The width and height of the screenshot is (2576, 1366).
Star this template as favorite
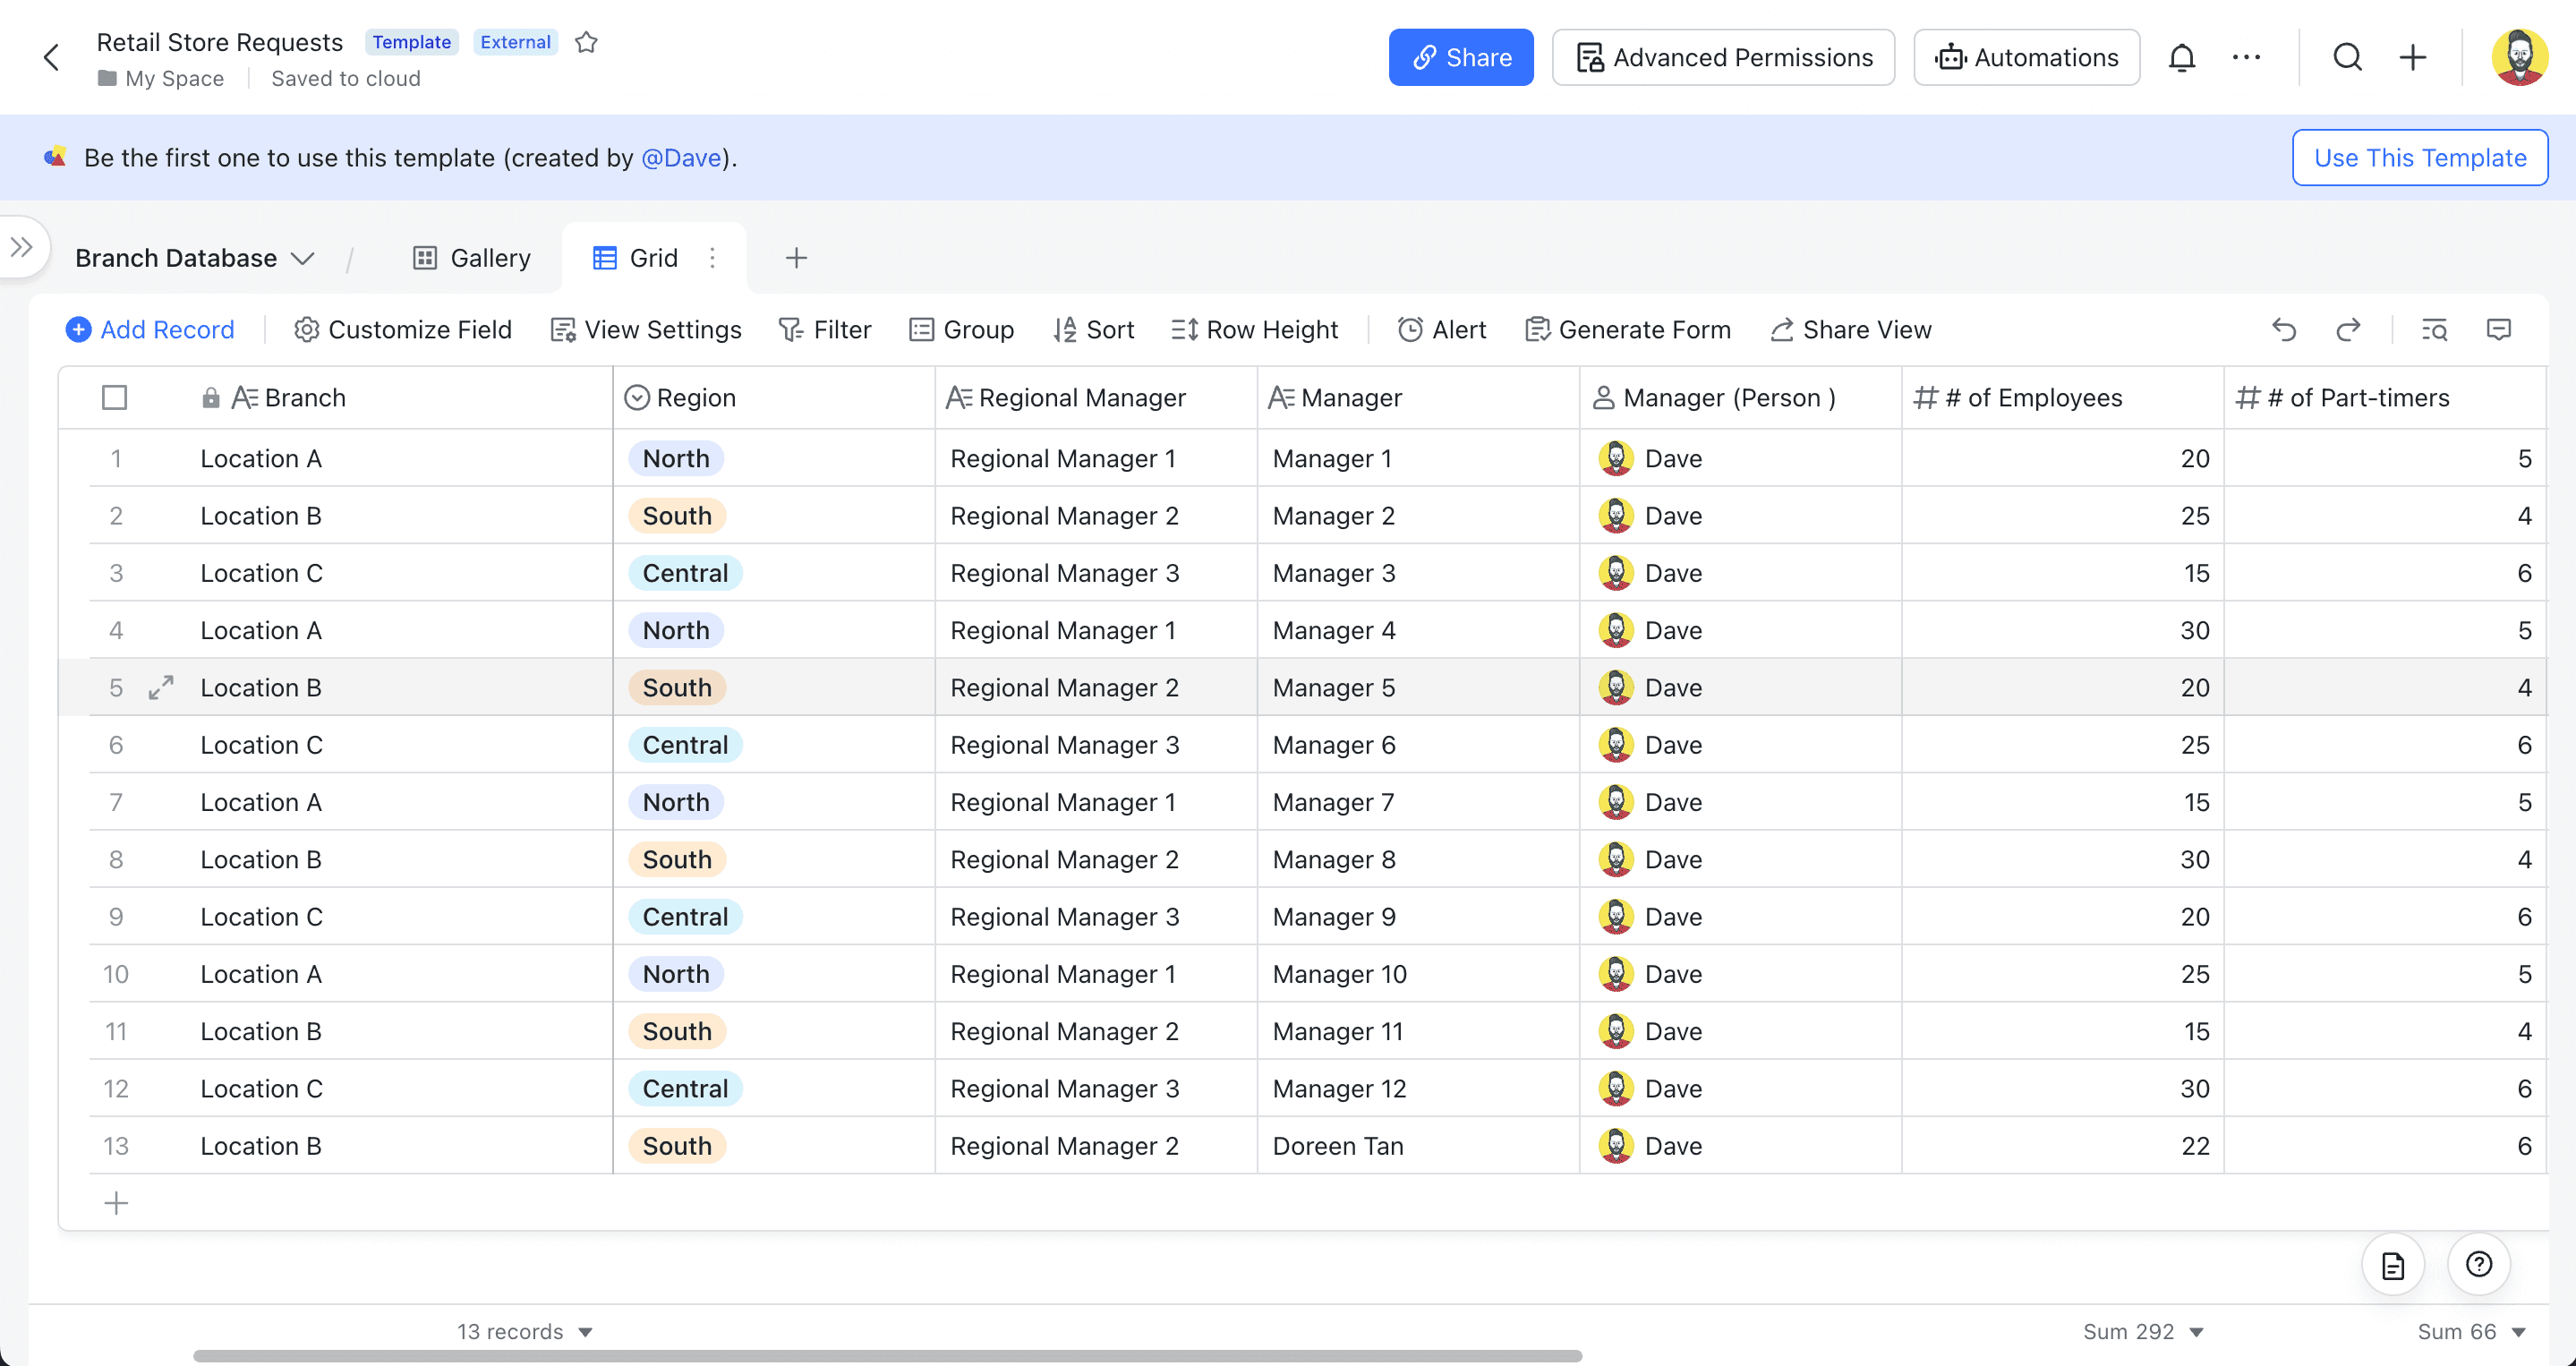[587, 42]
